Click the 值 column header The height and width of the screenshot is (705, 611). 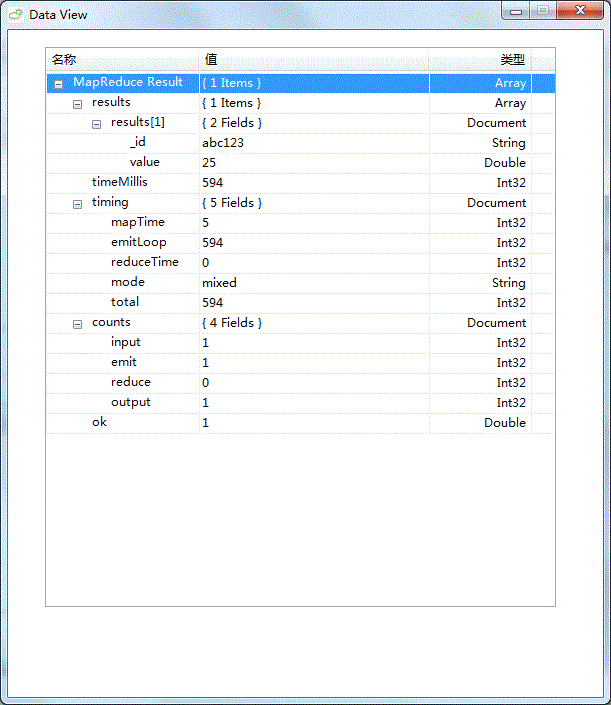pyautogui.click(x=314, y=59)
